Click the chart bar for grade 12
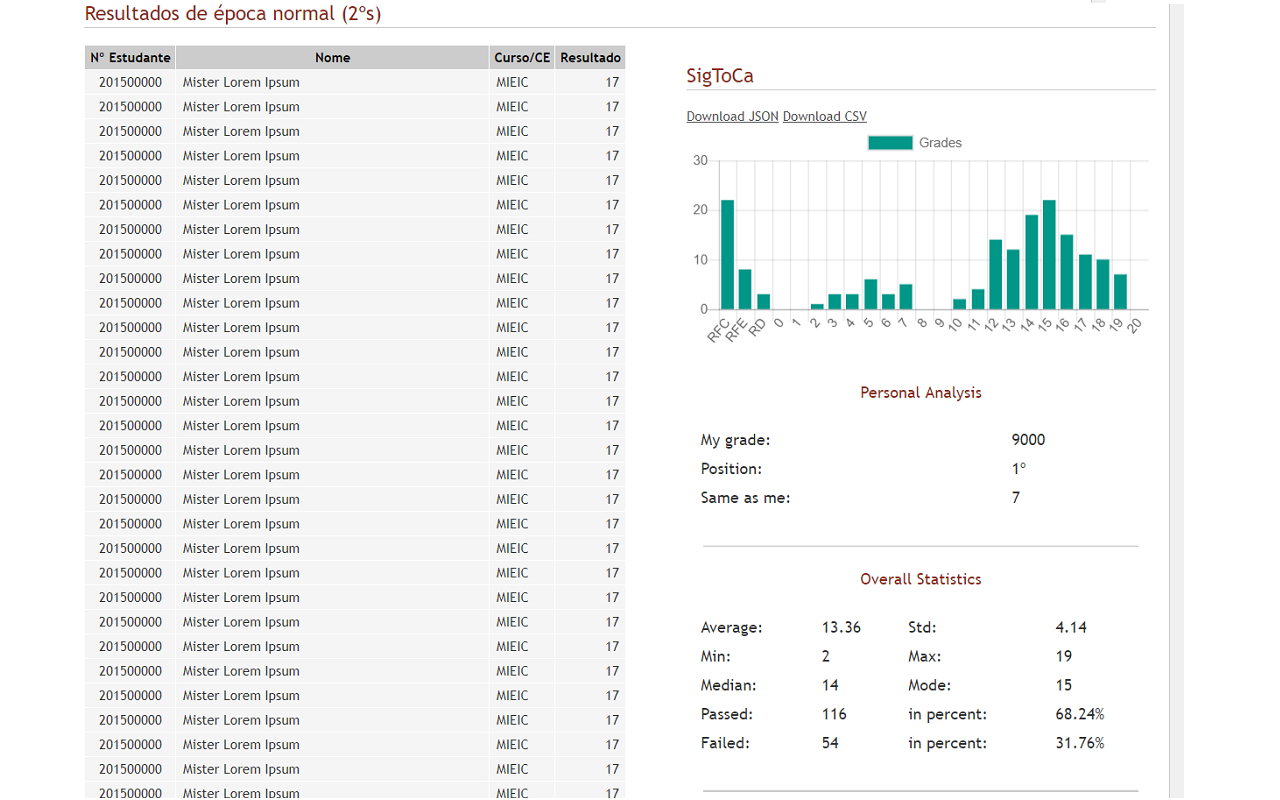Viewport: 1280px width, 800px height. coord(995,275)
